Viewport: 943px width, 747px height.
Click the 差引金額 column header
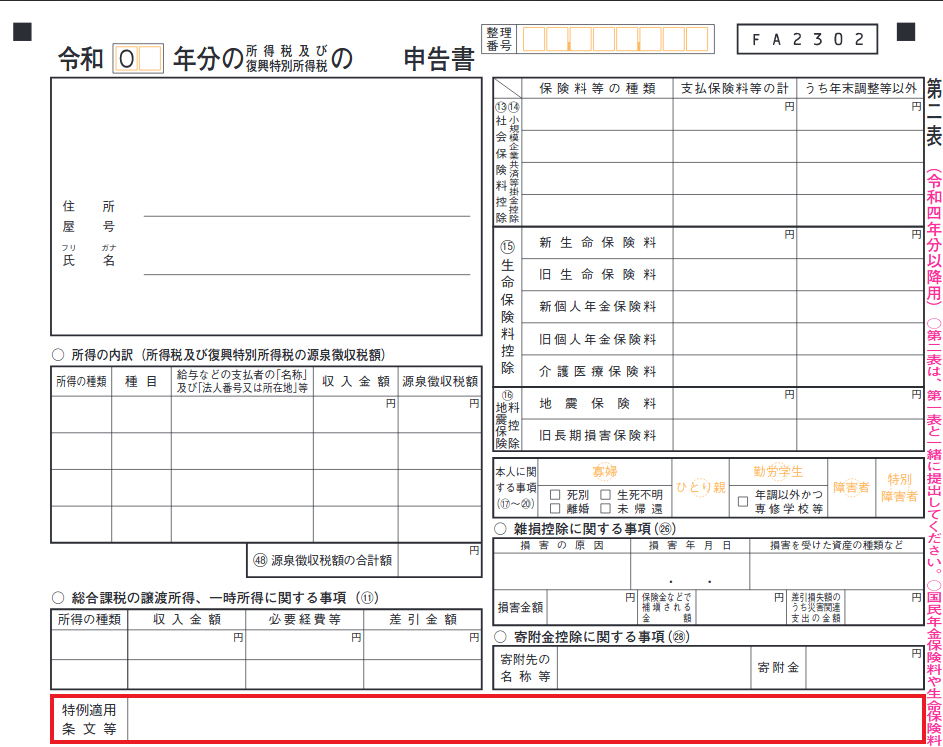[423, 619]
